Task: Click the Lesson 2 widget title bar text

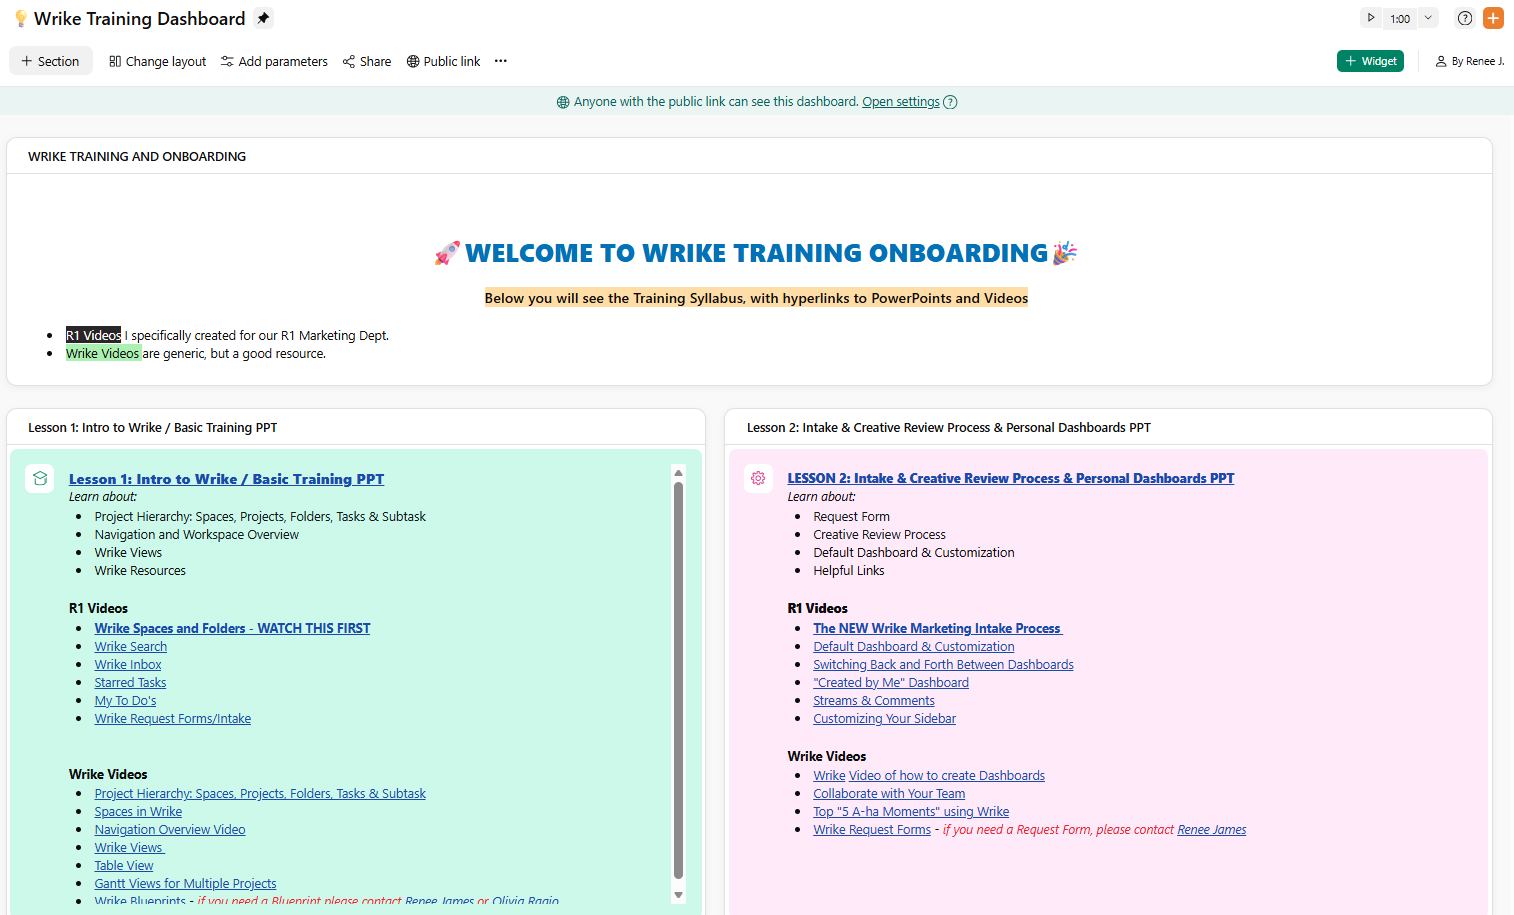Action: [x=948, y=428]
